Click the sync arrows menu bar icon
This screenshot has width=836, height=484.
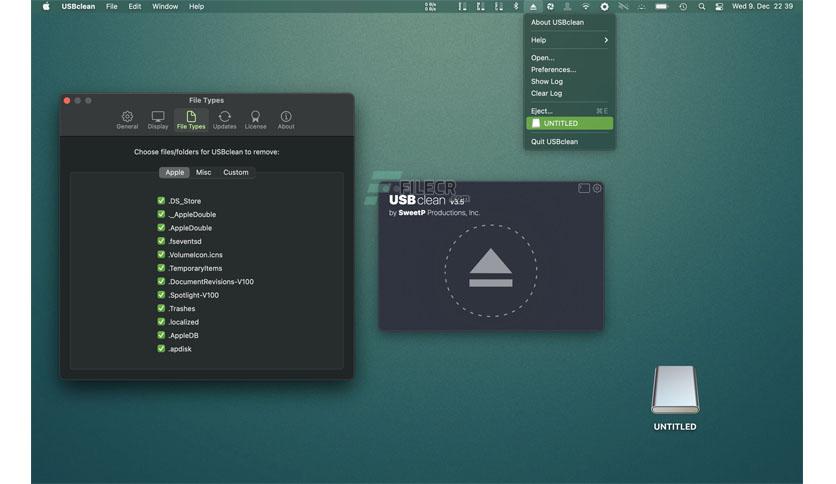(550, 6)
